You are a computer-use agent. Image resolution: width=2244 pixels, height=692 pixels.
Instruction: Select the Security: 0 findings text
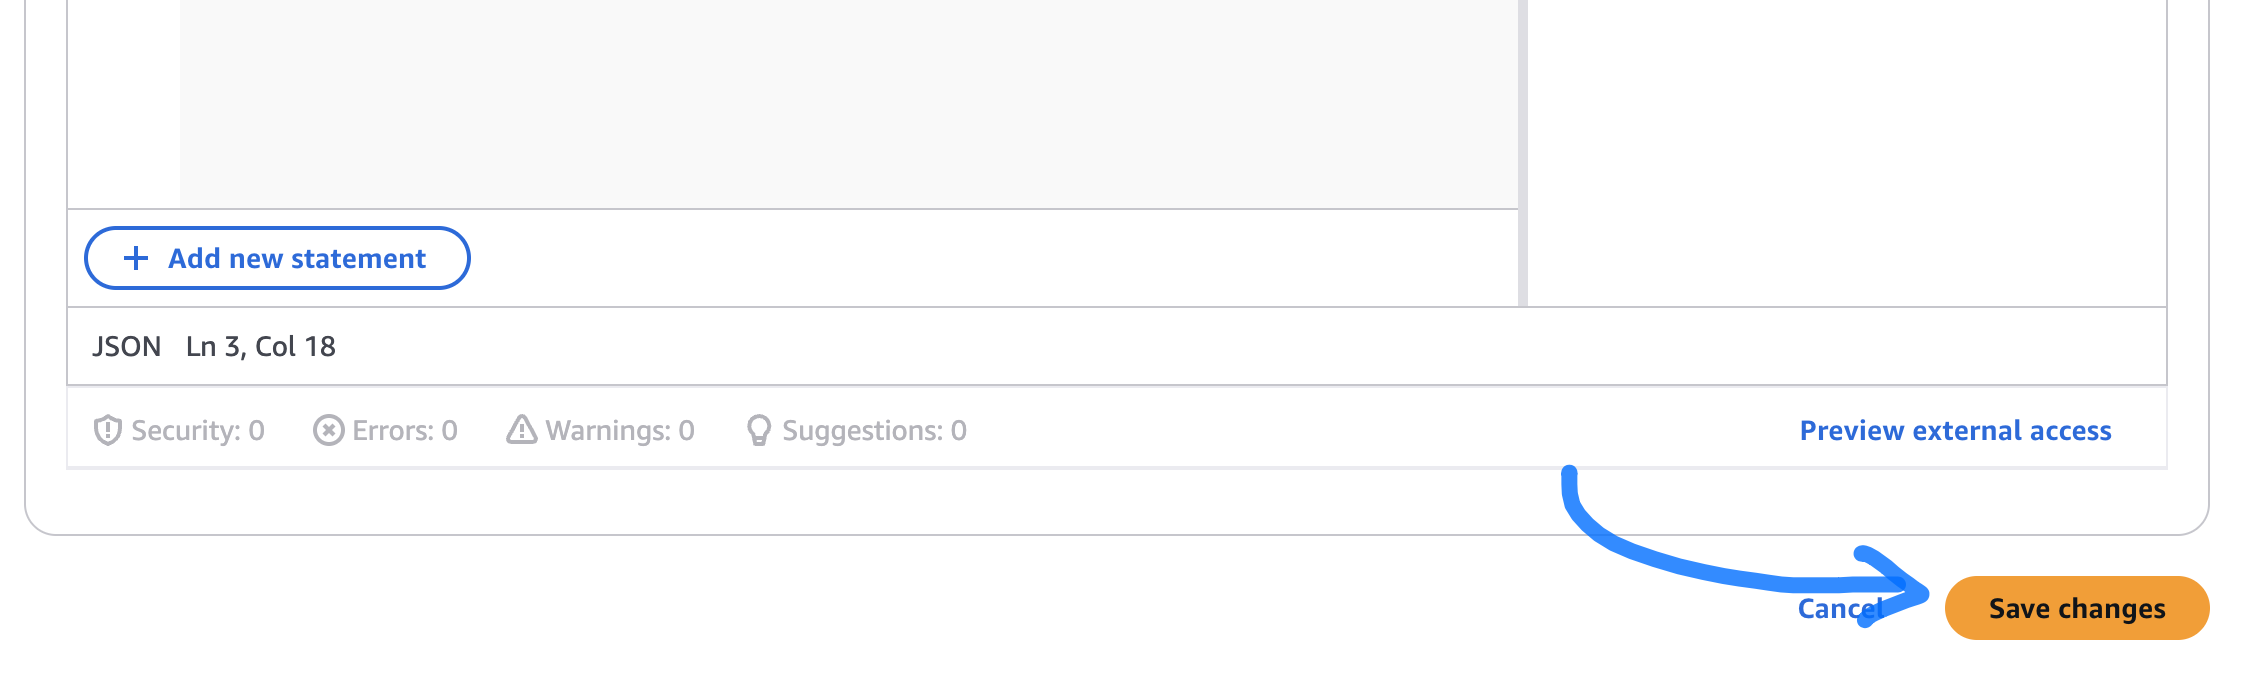point(198,431)
